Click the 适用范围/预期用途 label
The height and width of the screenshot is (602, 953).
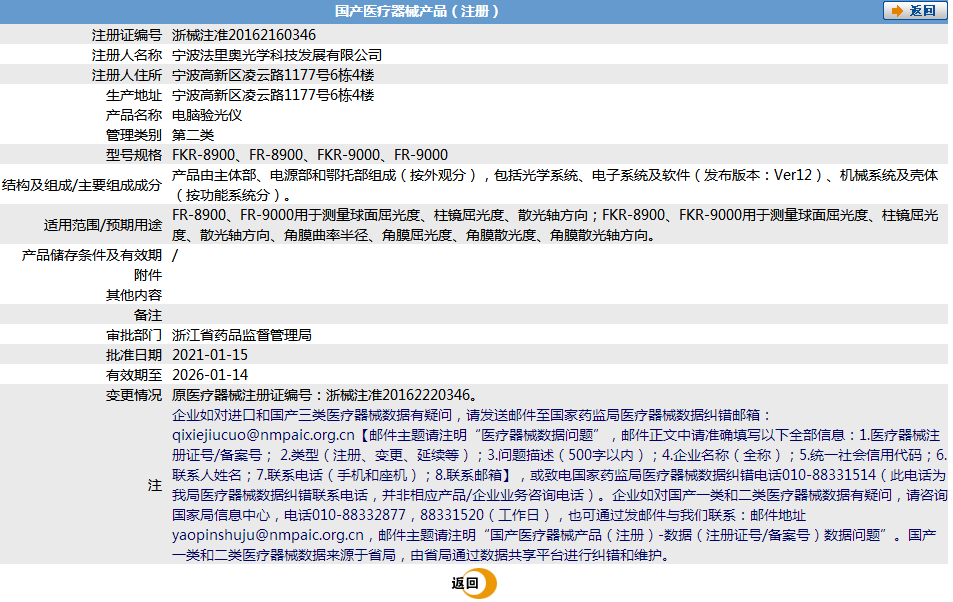pos(103,225)
